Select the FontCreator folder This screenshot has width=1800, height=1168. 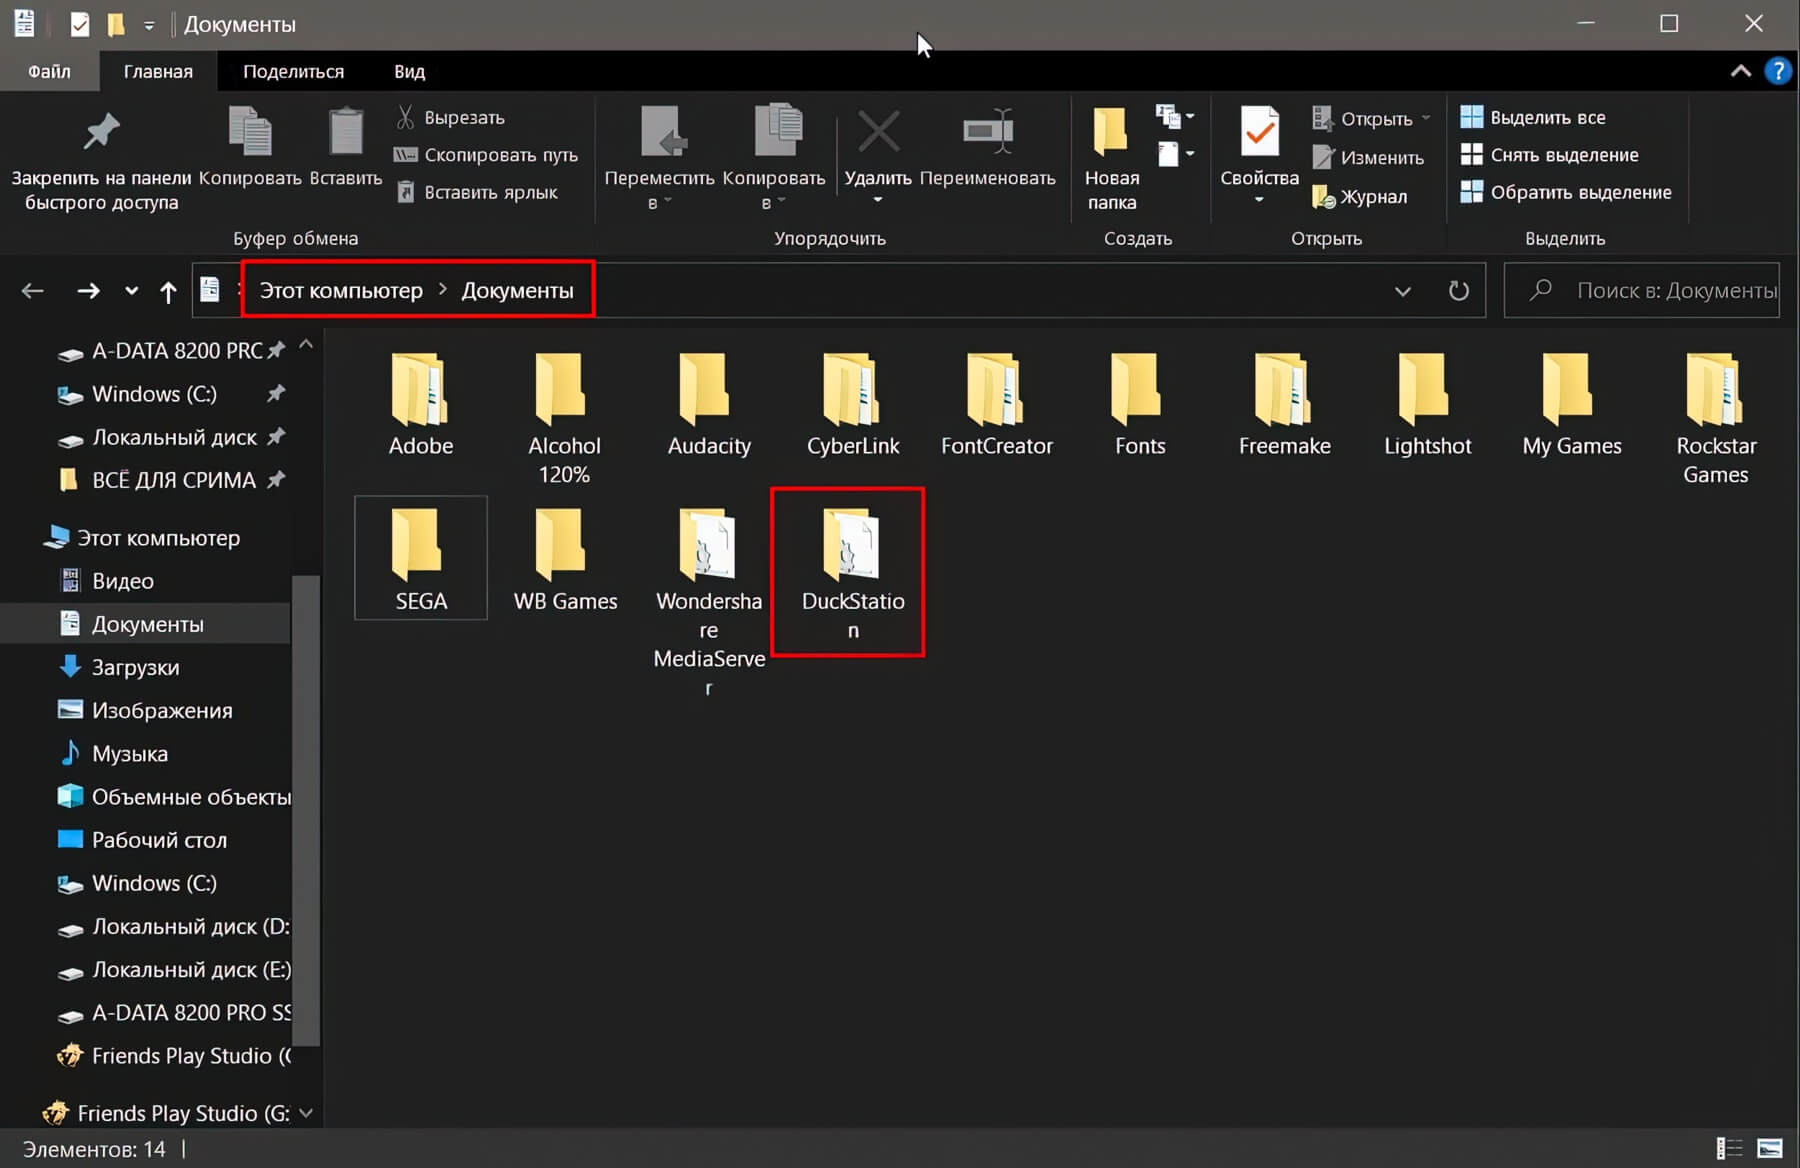click(x=996, y=405)
